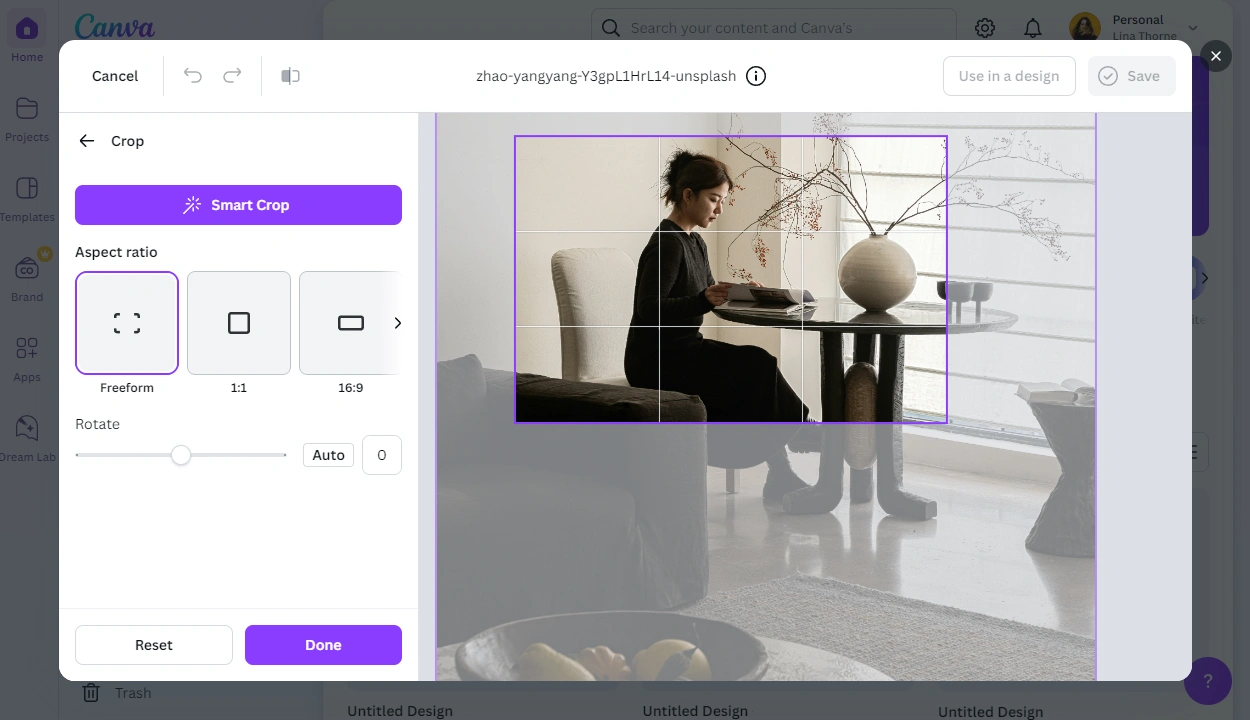Click the Smart Crop button
This screenshot has height=720, width=1250.
tap(238, 205)
